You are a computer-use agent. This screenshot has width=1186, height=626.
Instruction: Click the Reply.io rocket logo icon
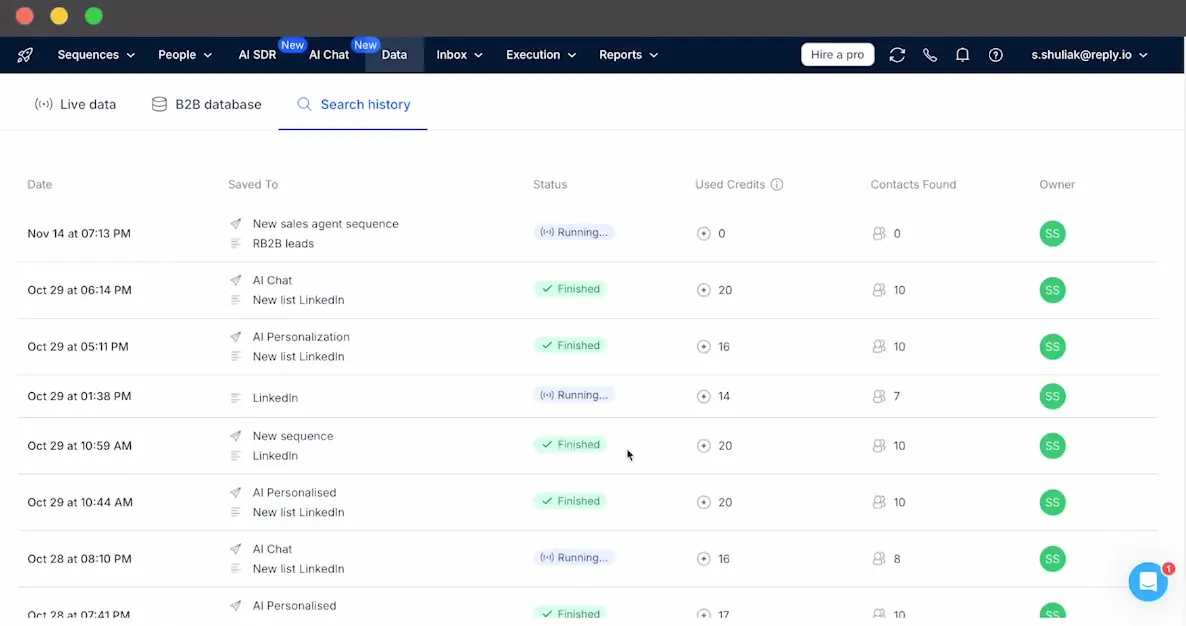[x=24, y=55]
